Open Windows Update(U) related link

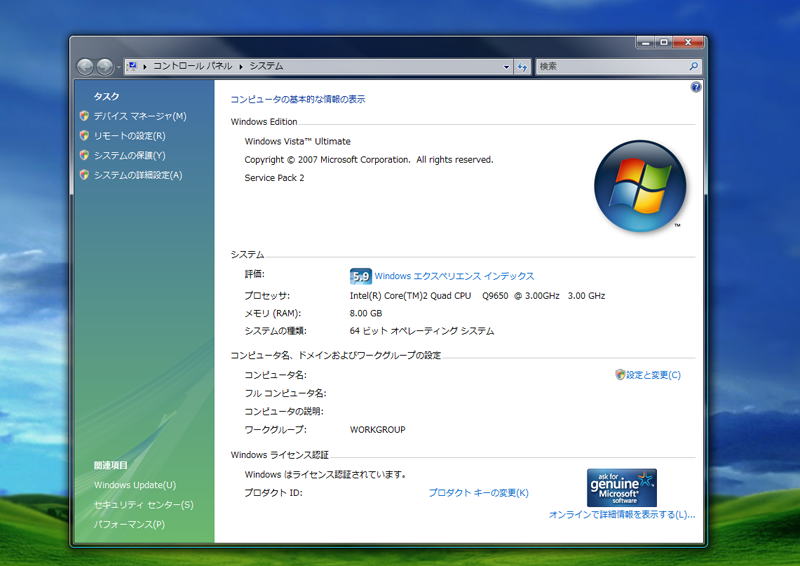click(x=135, y=485)
